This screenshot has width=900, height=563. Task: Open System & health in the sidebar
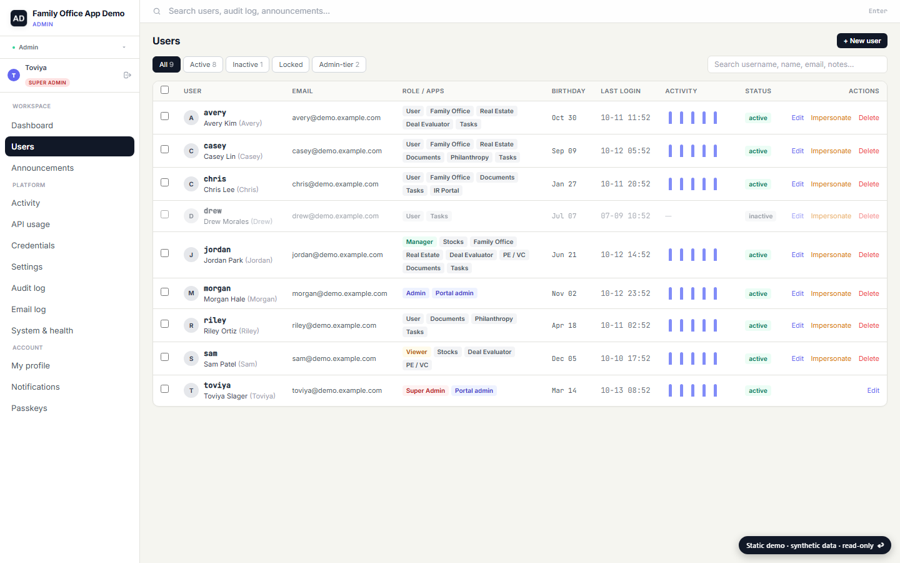click(x=69, y=331)
